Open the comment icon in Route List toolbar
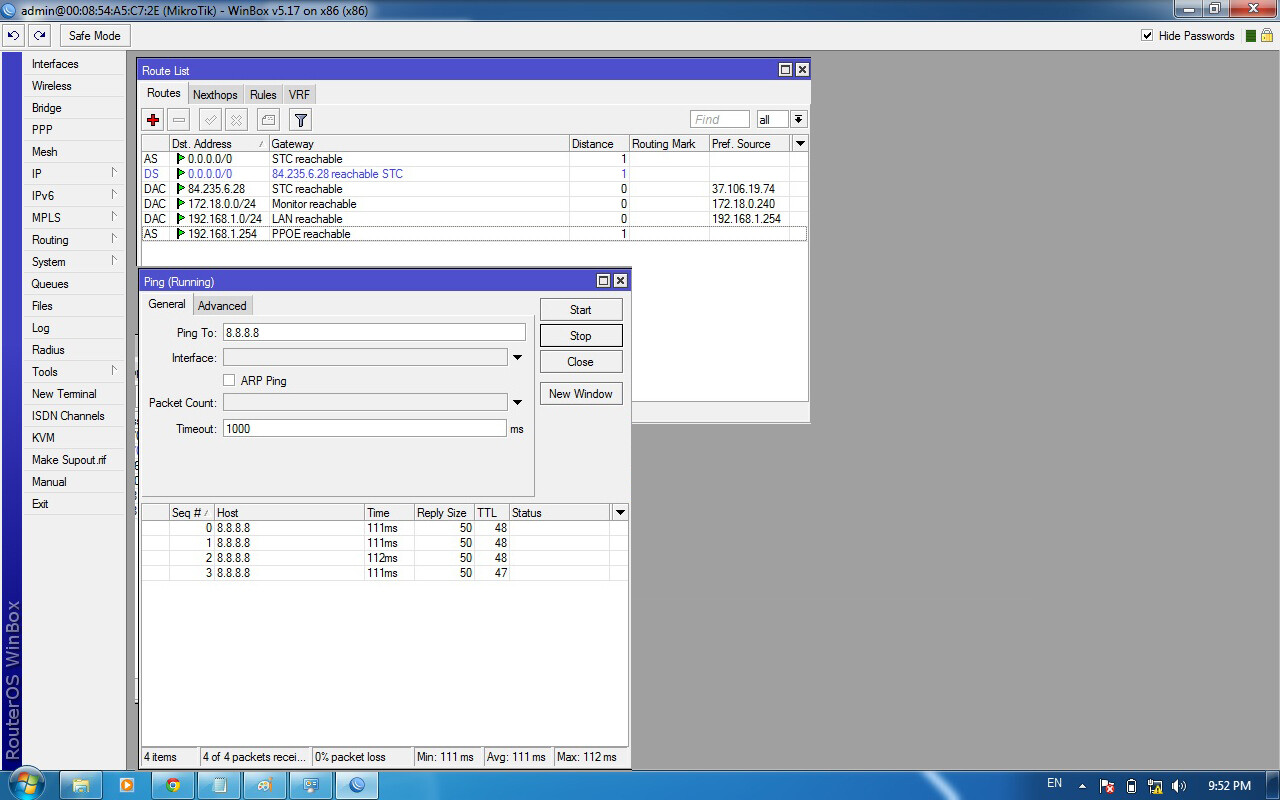The height and width of the screenshot is (800, 1280). click(x=268, y=120)
